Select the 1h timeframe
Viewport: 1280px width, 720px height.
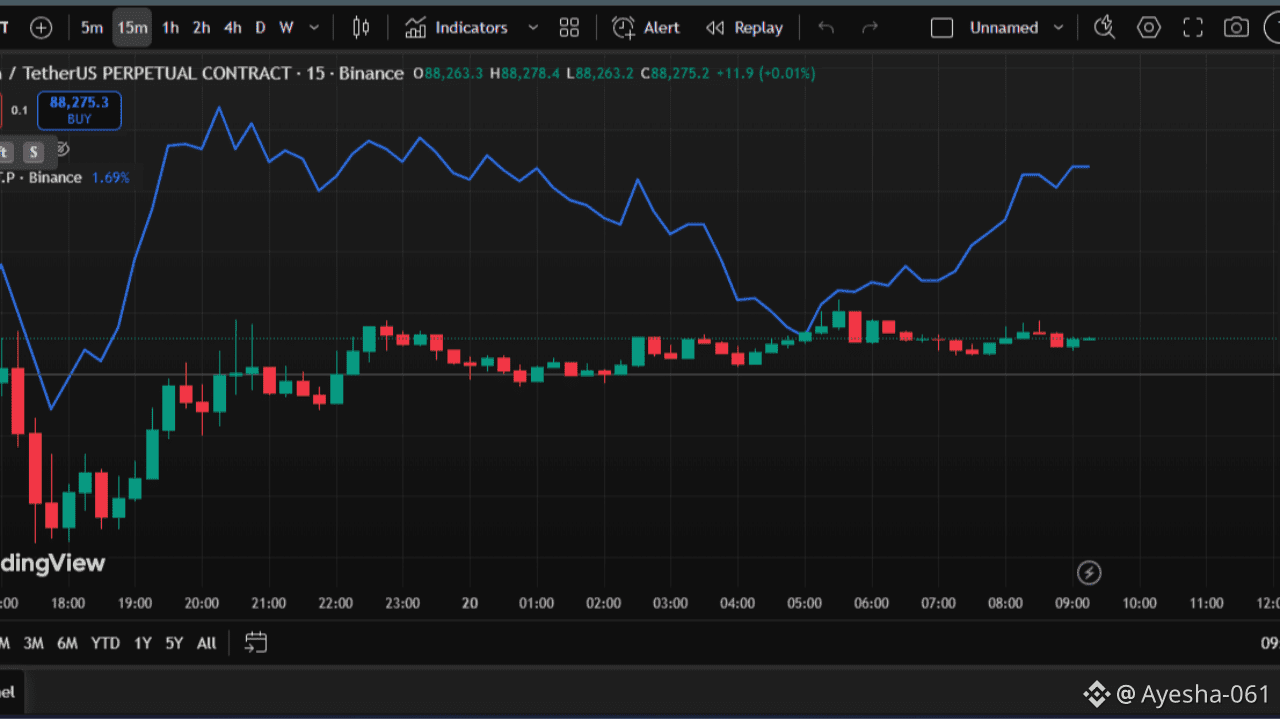[170, 28]
